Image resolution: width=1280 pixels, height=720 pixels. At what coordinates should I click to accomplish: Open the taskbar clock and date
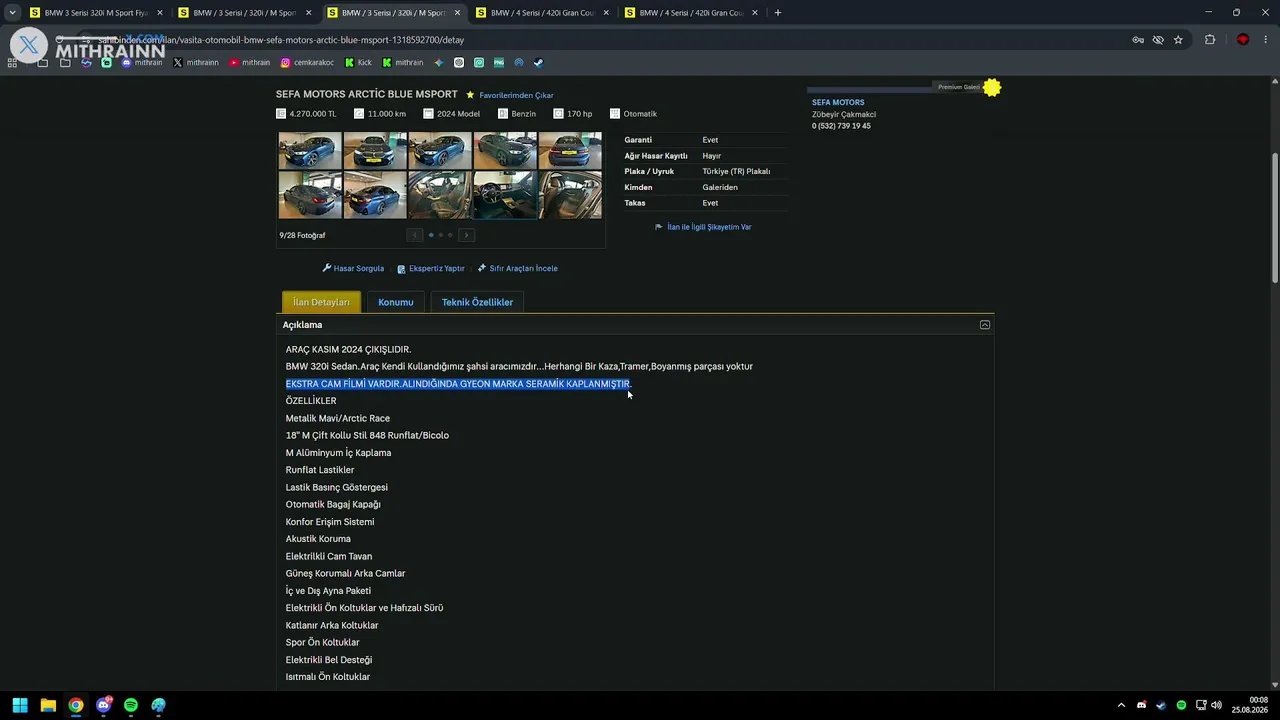[x=1250, y=705]
